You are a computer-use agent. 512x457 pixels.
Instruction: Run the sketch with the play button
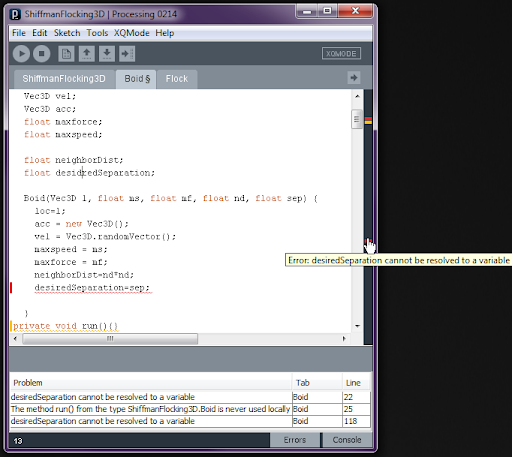pos(21,54)
